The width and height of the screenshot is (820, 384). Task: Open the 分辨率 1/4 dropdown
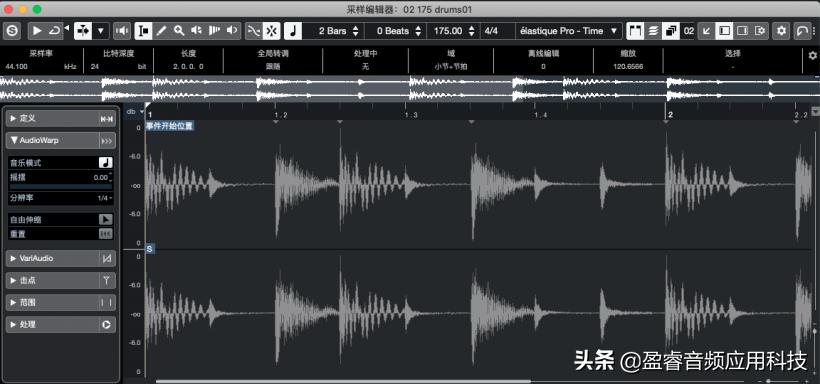[105, 198]
